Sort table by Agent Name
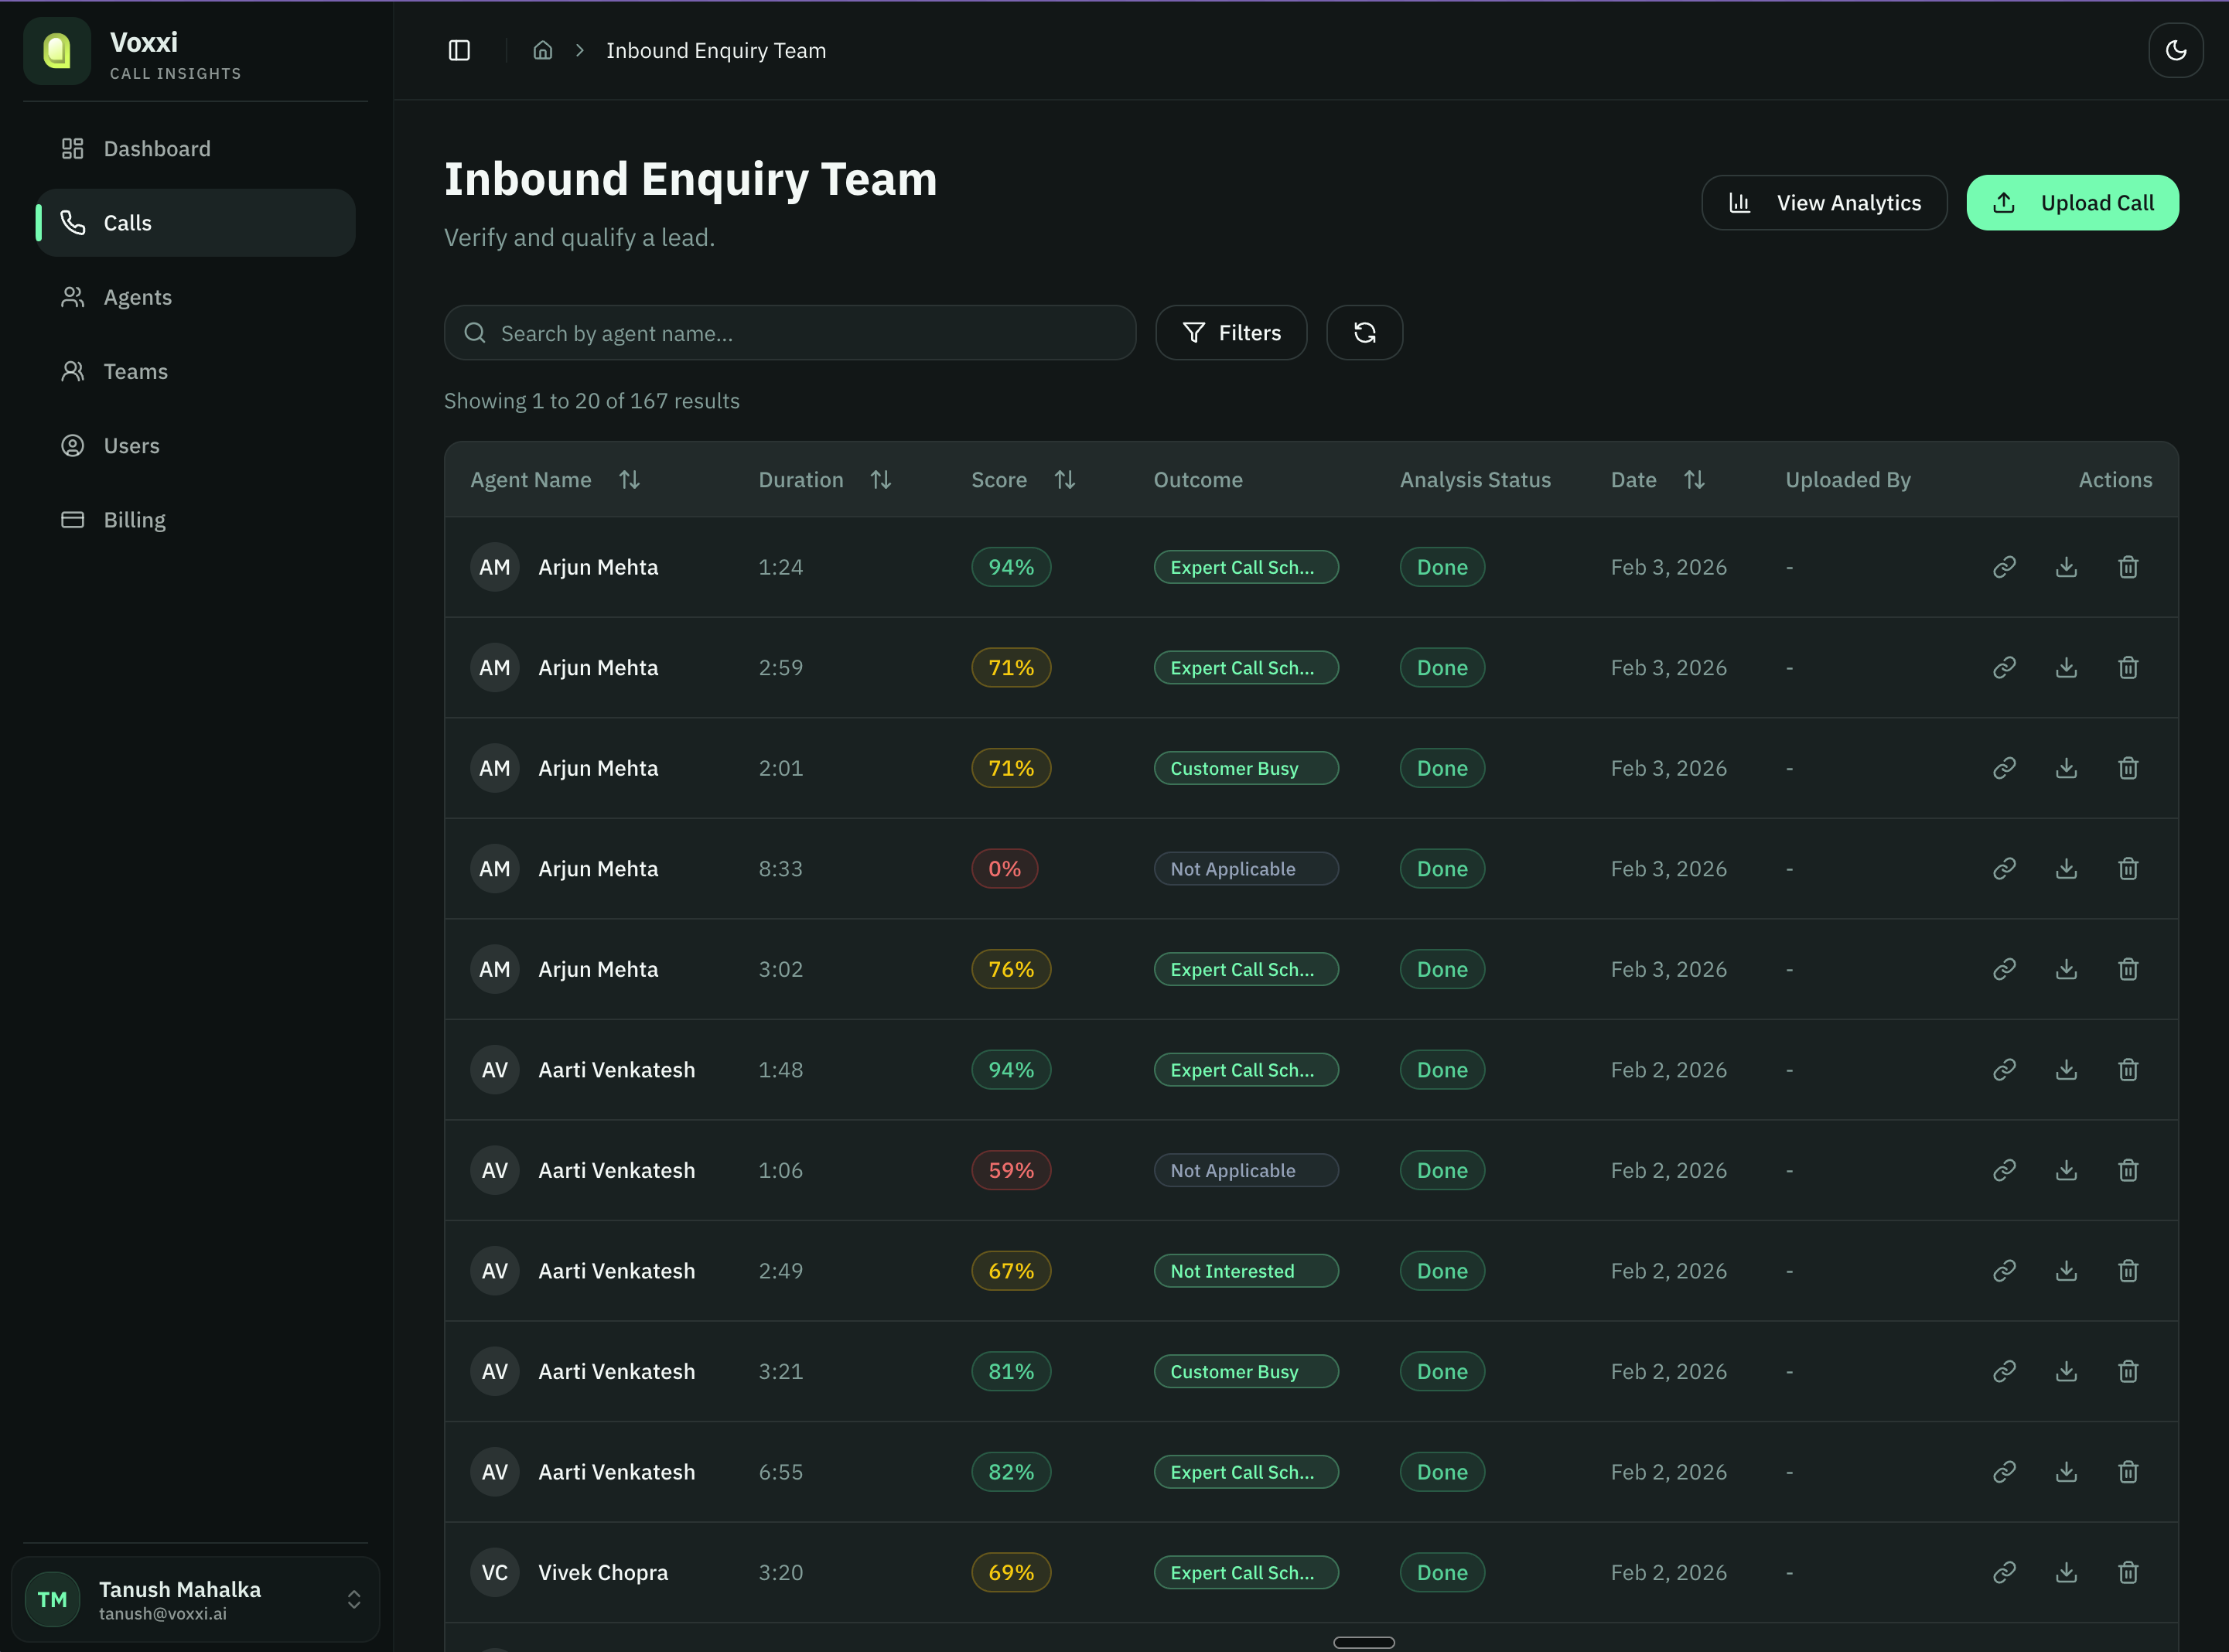This screenshot has height=1652, width=2229. pos(629,480)
